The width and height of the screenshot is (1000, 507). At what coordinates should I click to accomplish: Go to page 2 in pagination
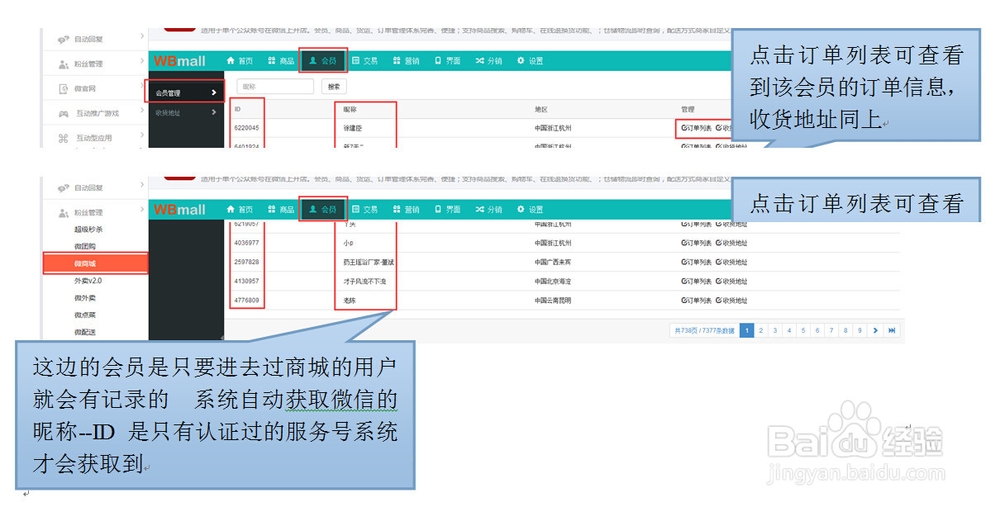[761, 330]
